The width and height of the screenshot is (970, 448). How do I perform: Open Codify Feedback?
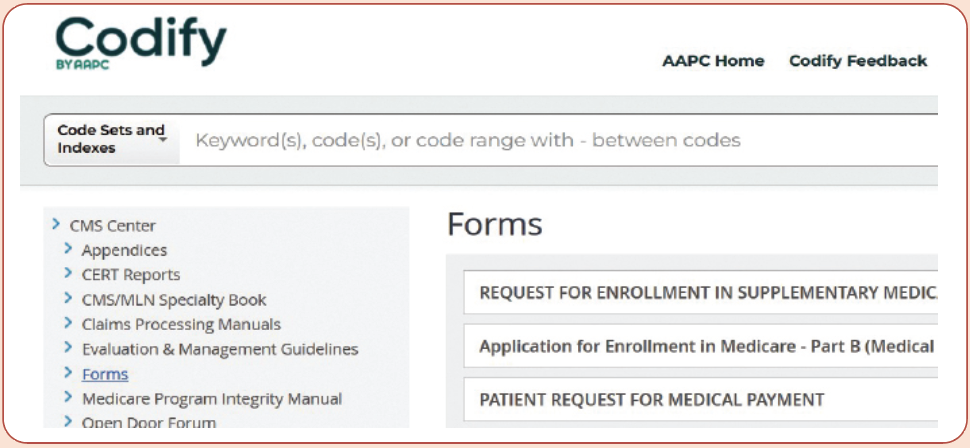pyautogui.click(x=858, y=61)
